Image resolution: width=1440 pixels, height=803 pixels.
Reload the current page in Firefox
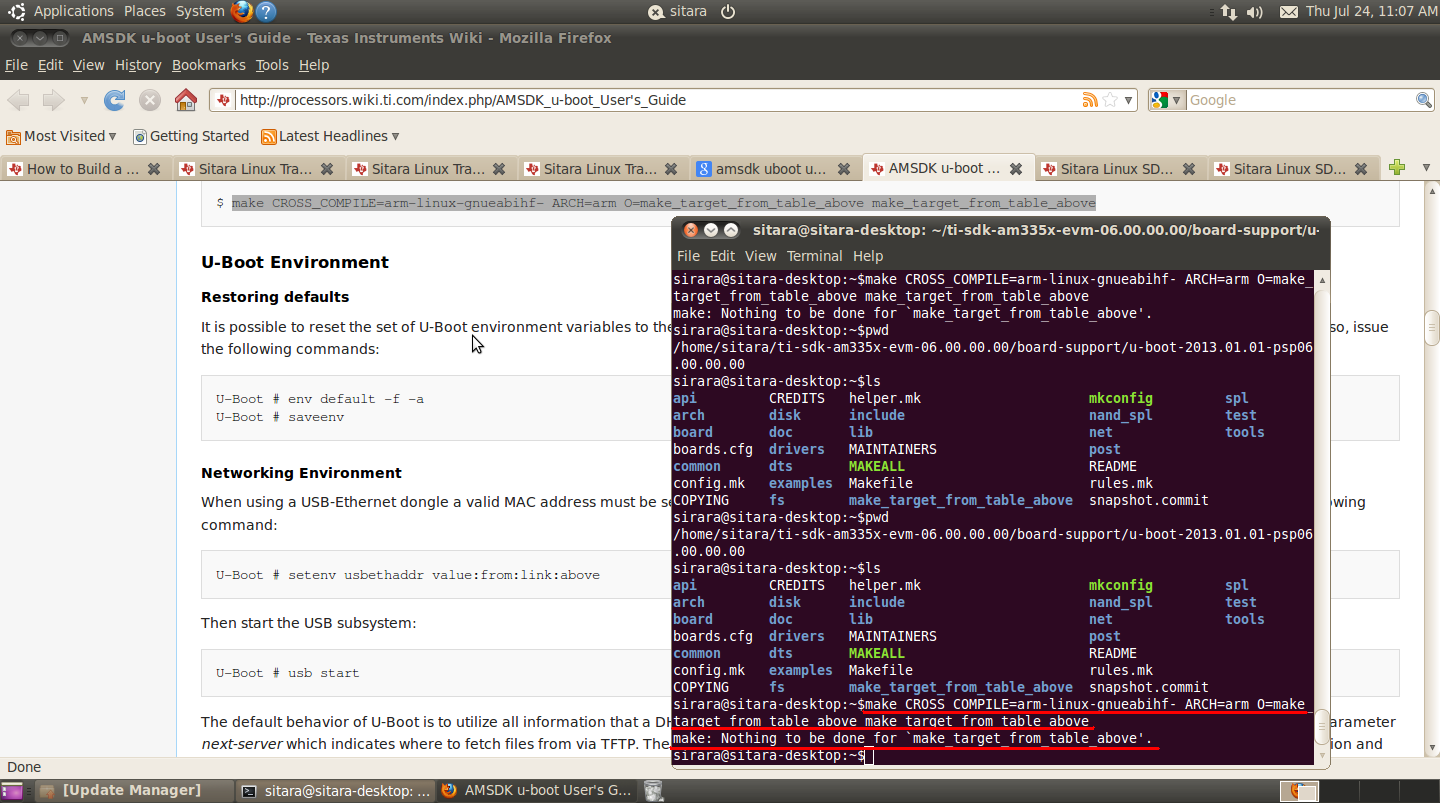click(x=115, y=100)
